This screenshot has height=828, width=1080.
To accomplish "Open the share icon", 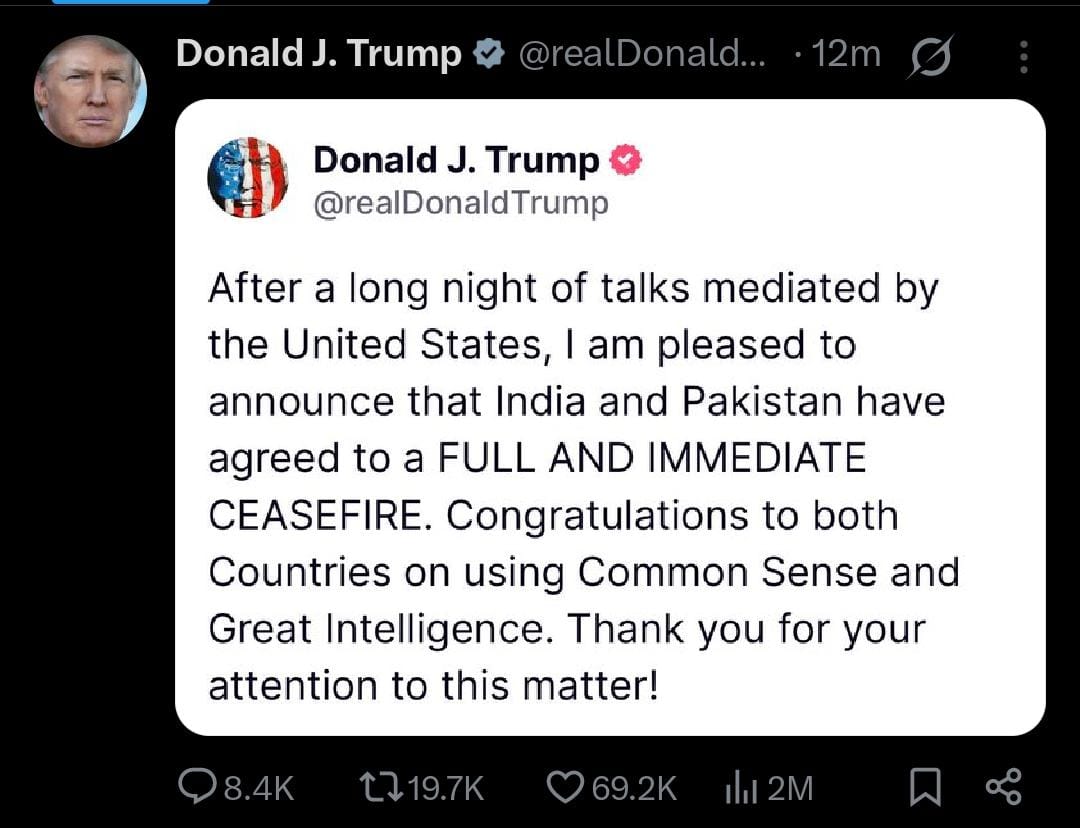I will [x=1003, y=787].
